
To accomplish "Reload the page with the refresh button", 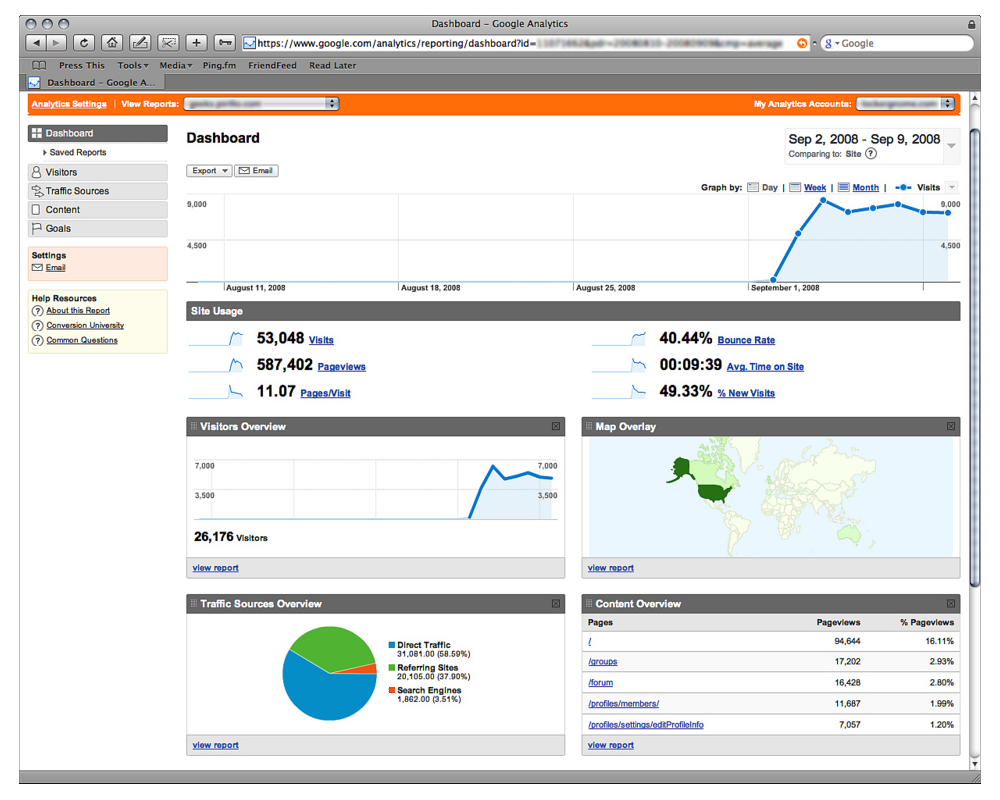I will click(84, 43).
